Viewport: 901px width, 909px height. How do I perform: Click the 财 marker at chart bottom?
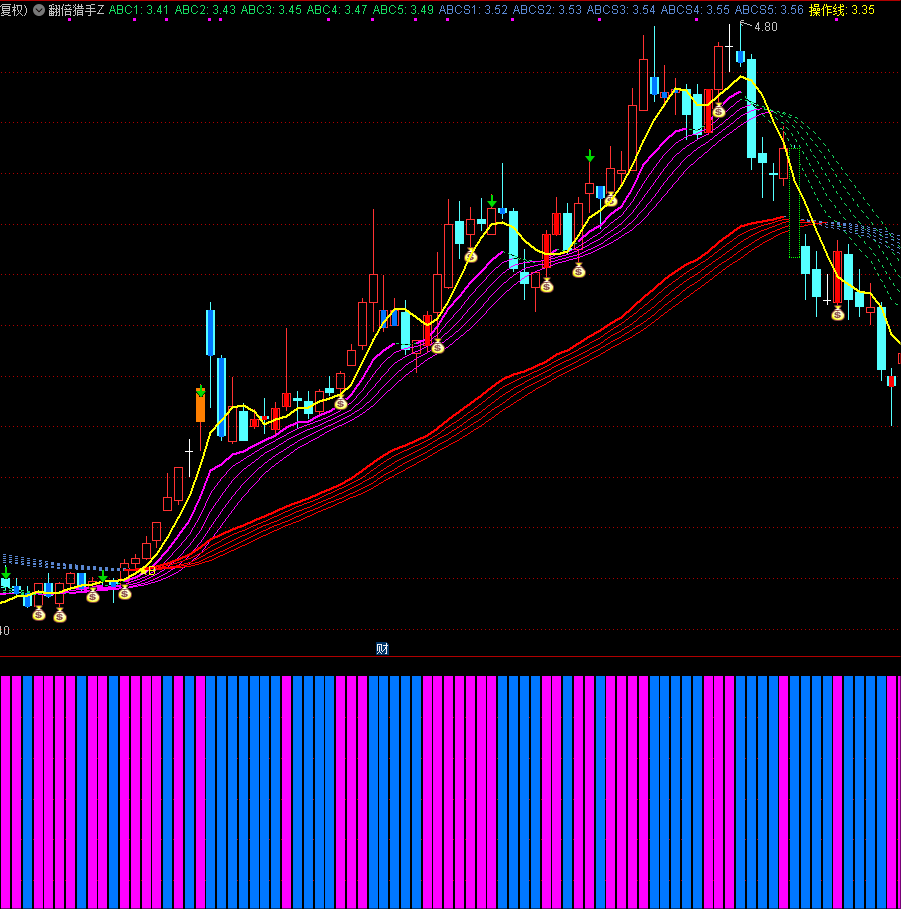coord(382,648)
